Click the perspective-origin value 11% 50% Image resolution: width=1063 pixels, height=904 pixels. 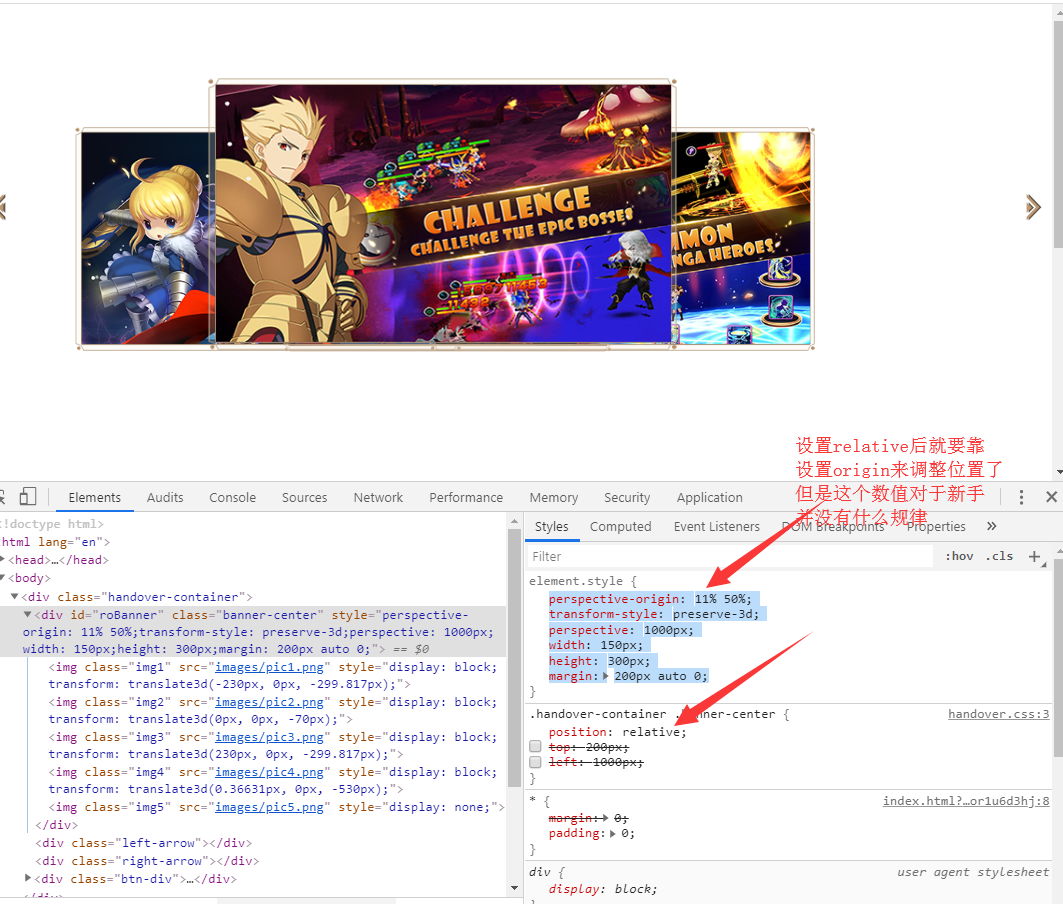tap(723, 599)
